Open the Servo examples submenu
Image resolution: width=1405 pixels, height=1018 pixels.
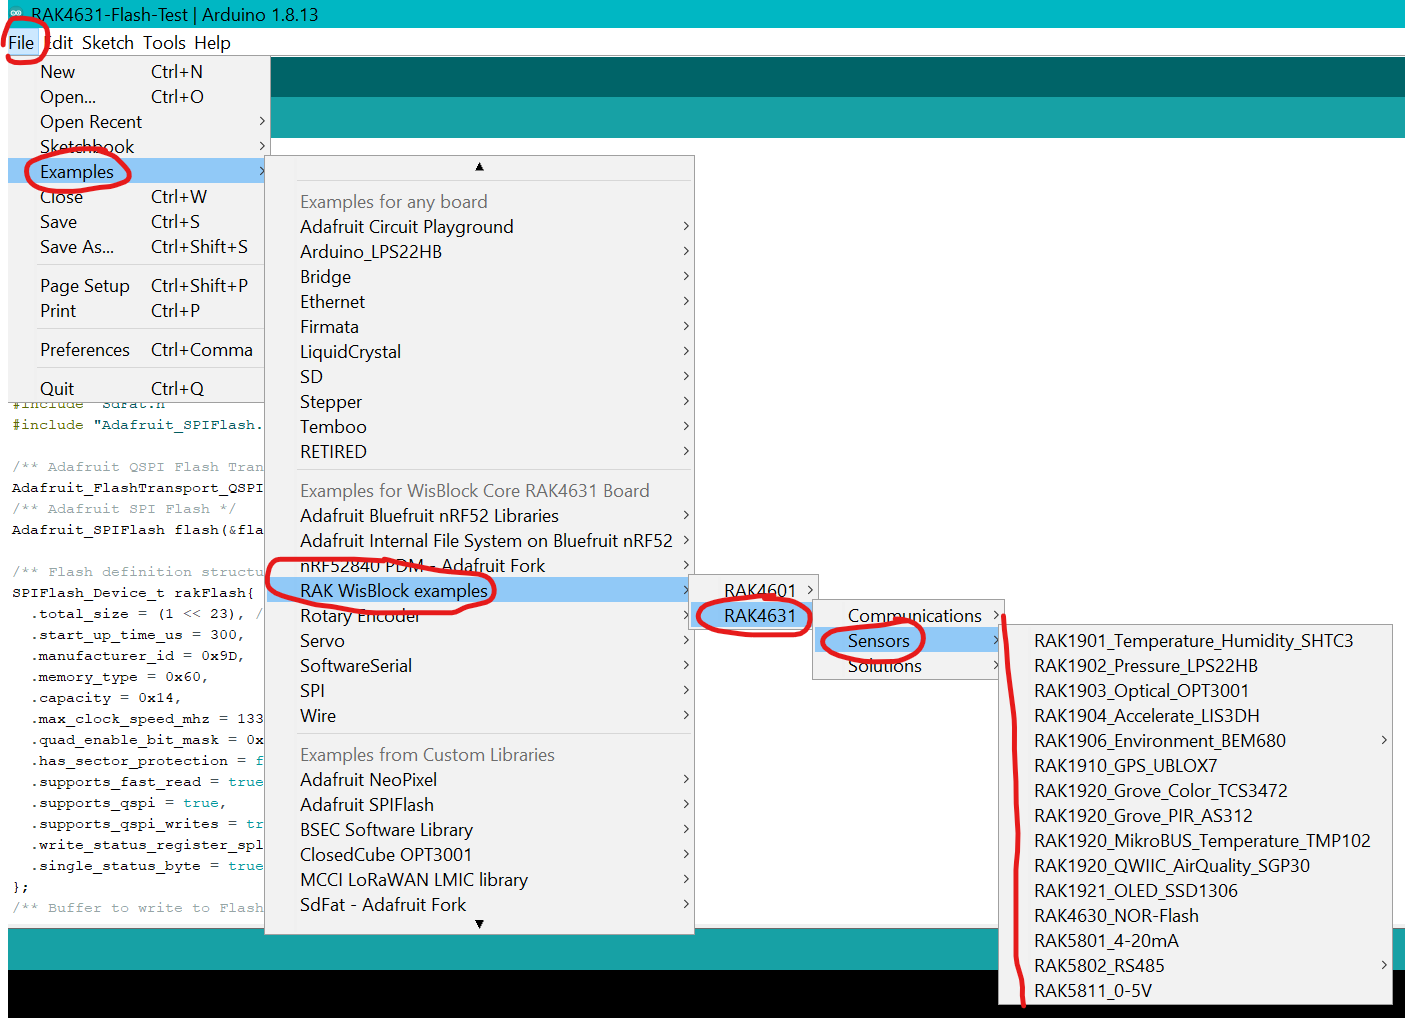pyautogui.click(x=480, y=641)
